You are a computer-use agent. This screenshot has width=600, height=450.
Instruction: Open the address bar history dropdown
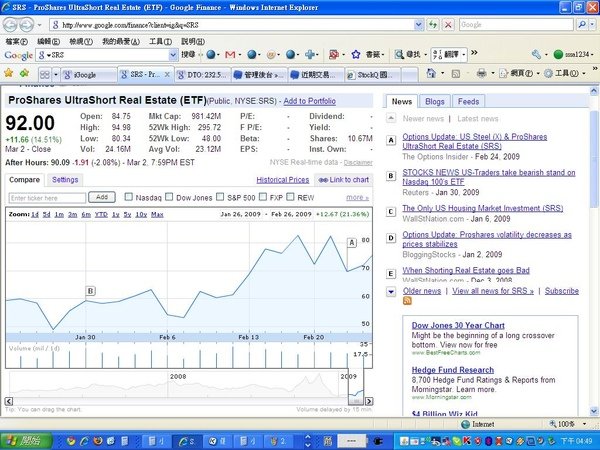(x=419, y=25)
